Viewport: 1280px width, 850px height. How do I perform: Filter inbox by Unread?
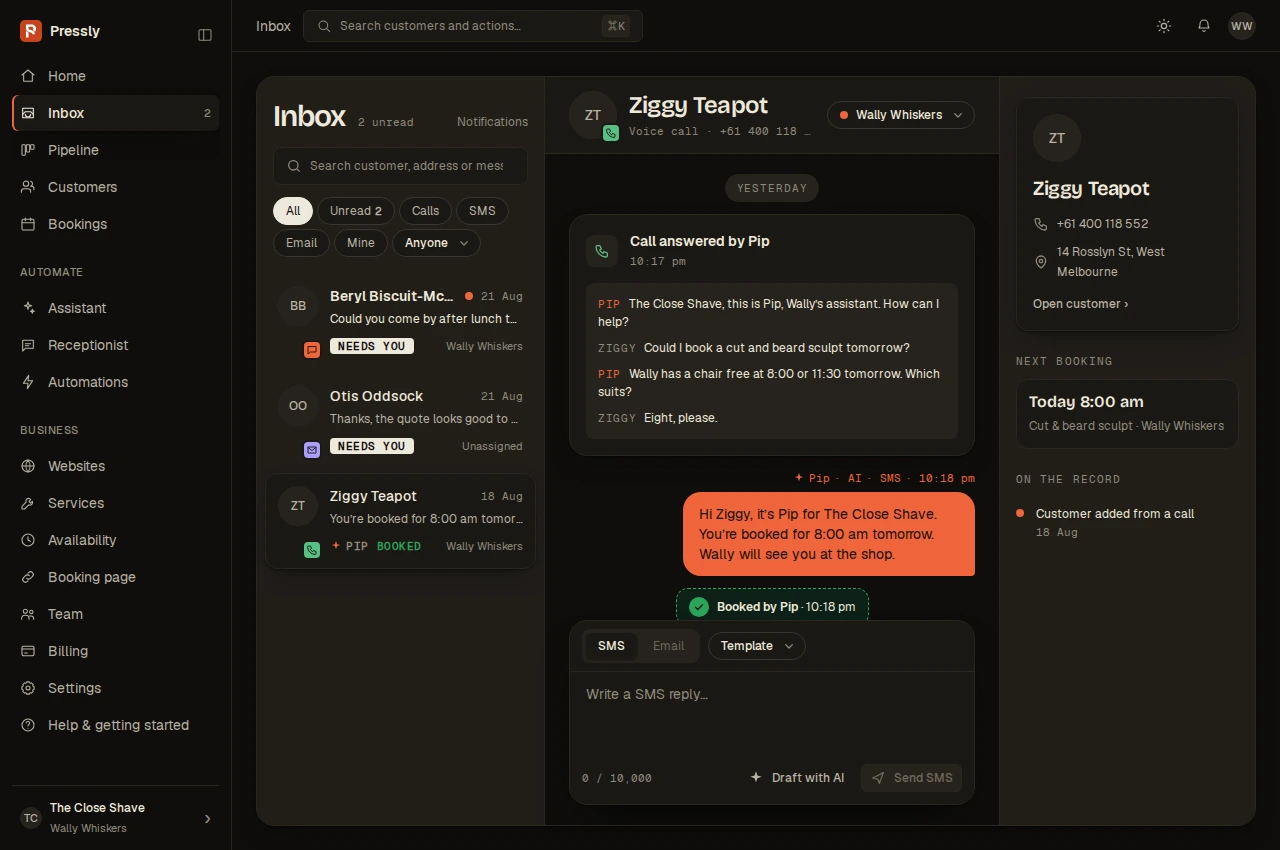[x=356, y=211]
